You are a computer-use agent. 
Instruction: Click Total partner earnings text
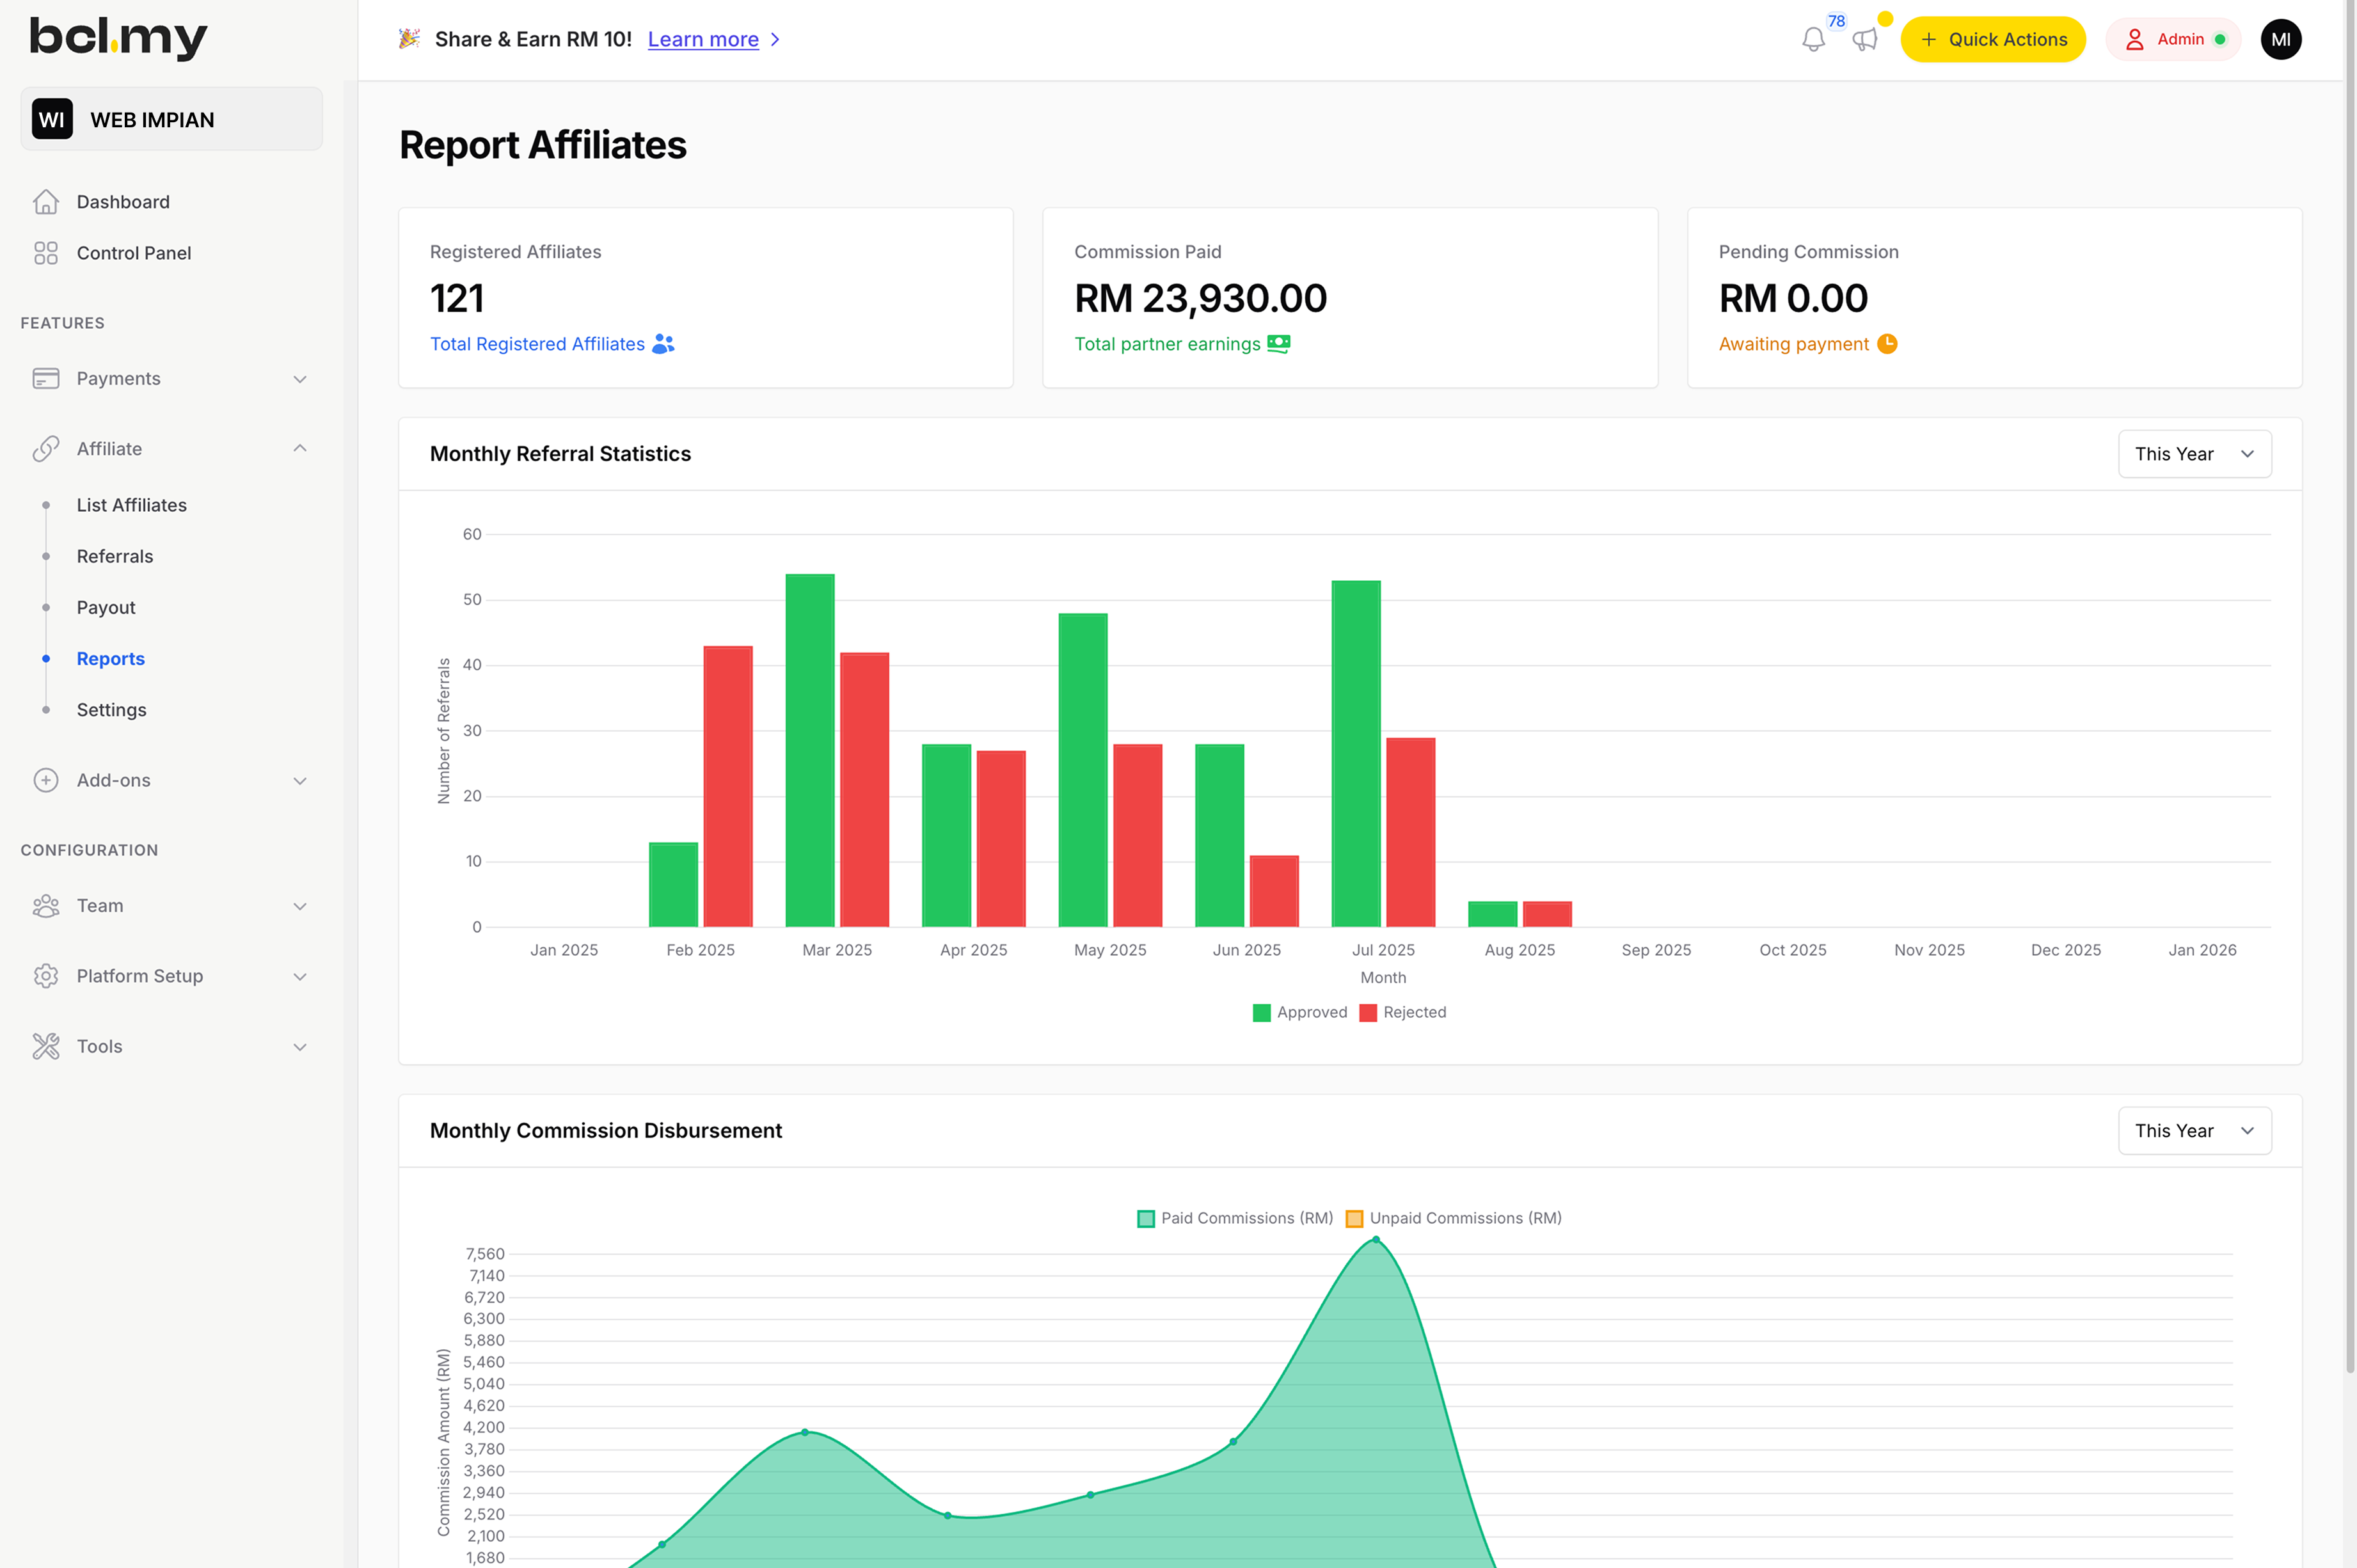coord(1167,344)
